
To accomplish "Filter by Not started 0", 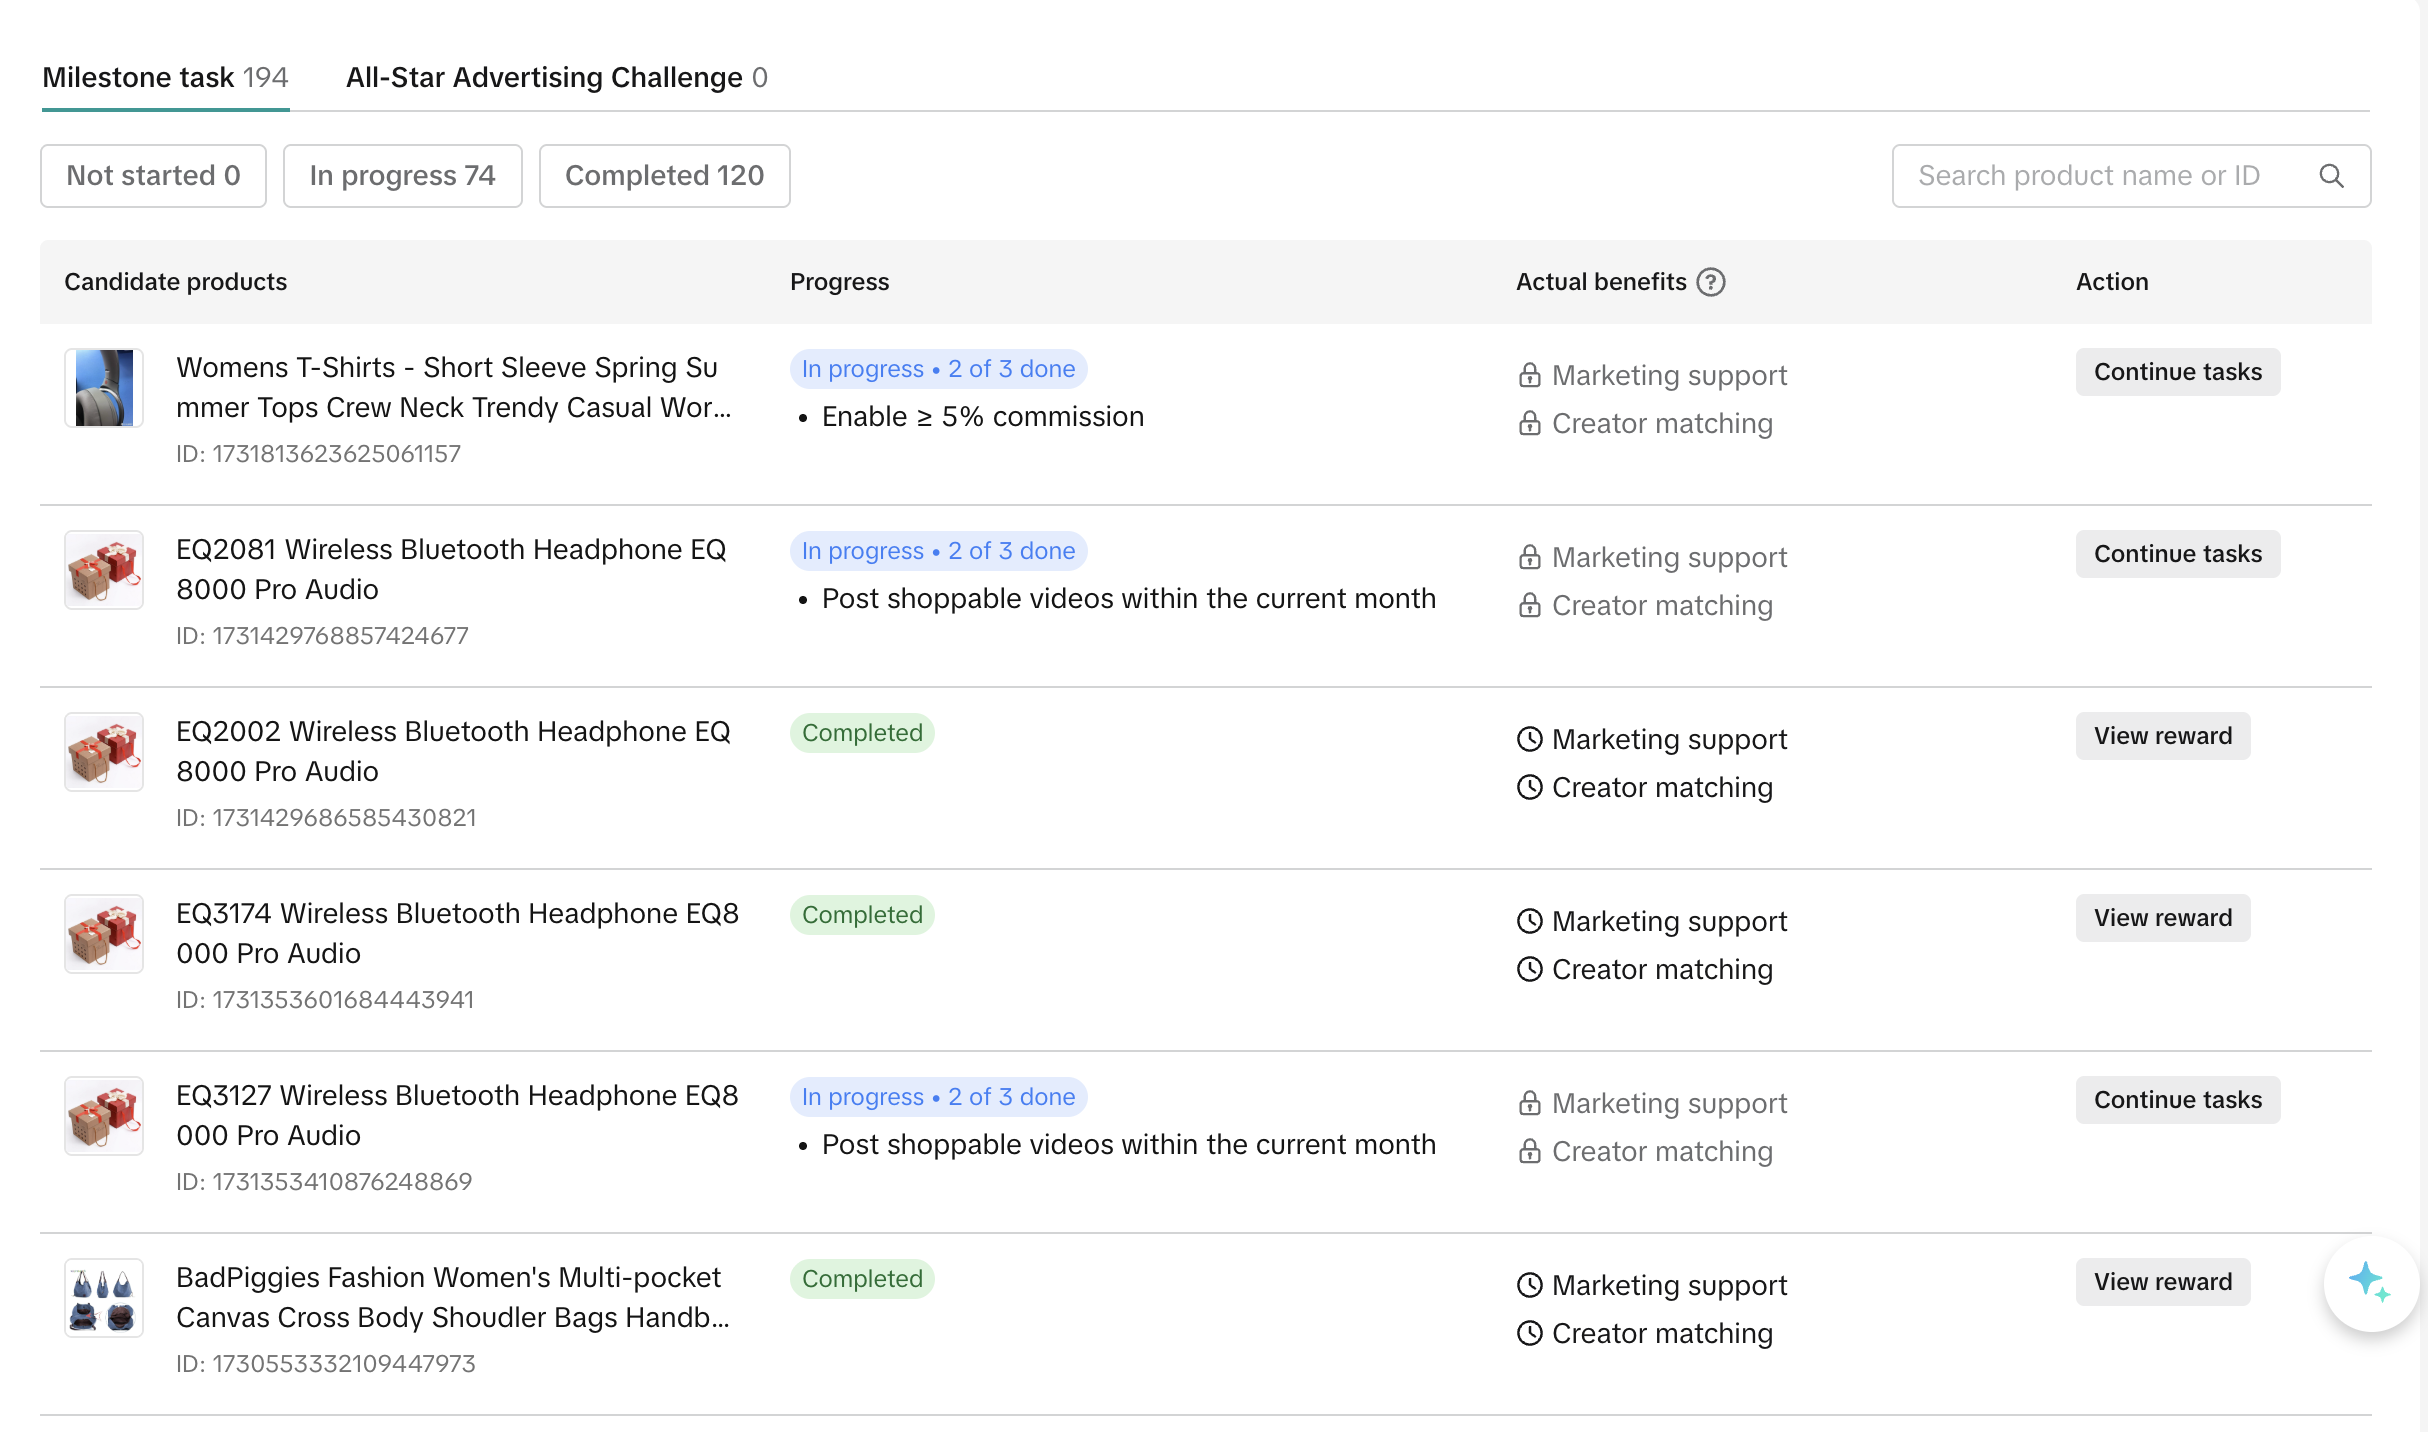I will (x=153, y=176).
